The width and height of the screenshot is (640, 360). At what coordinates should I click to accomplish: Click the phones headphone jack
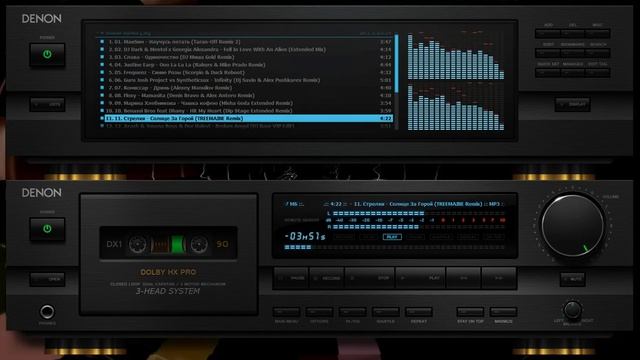[x=47, y=312]
